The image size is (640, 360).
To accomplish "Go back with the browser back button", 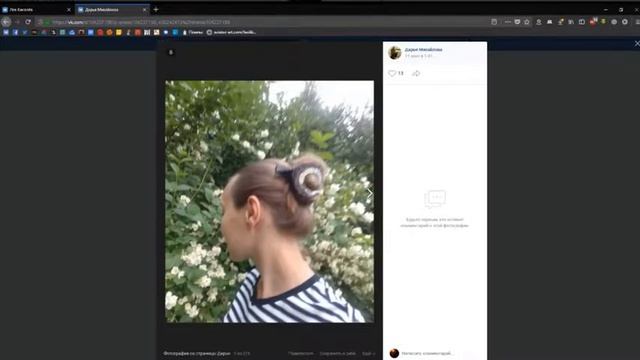I will point(6,22).
